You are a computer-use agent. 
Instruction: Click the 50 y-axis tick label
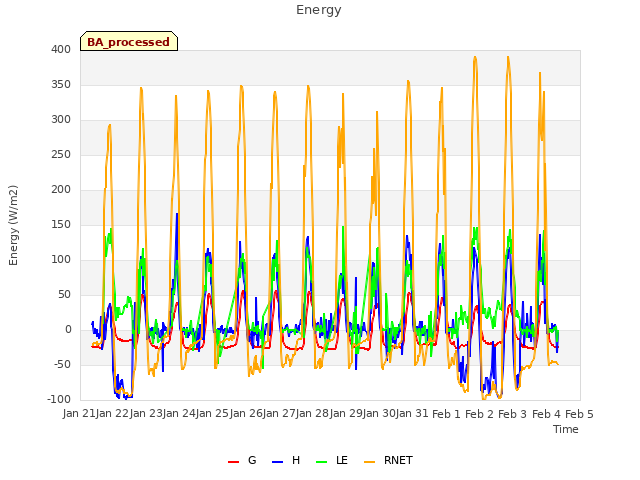coord(64,295)
